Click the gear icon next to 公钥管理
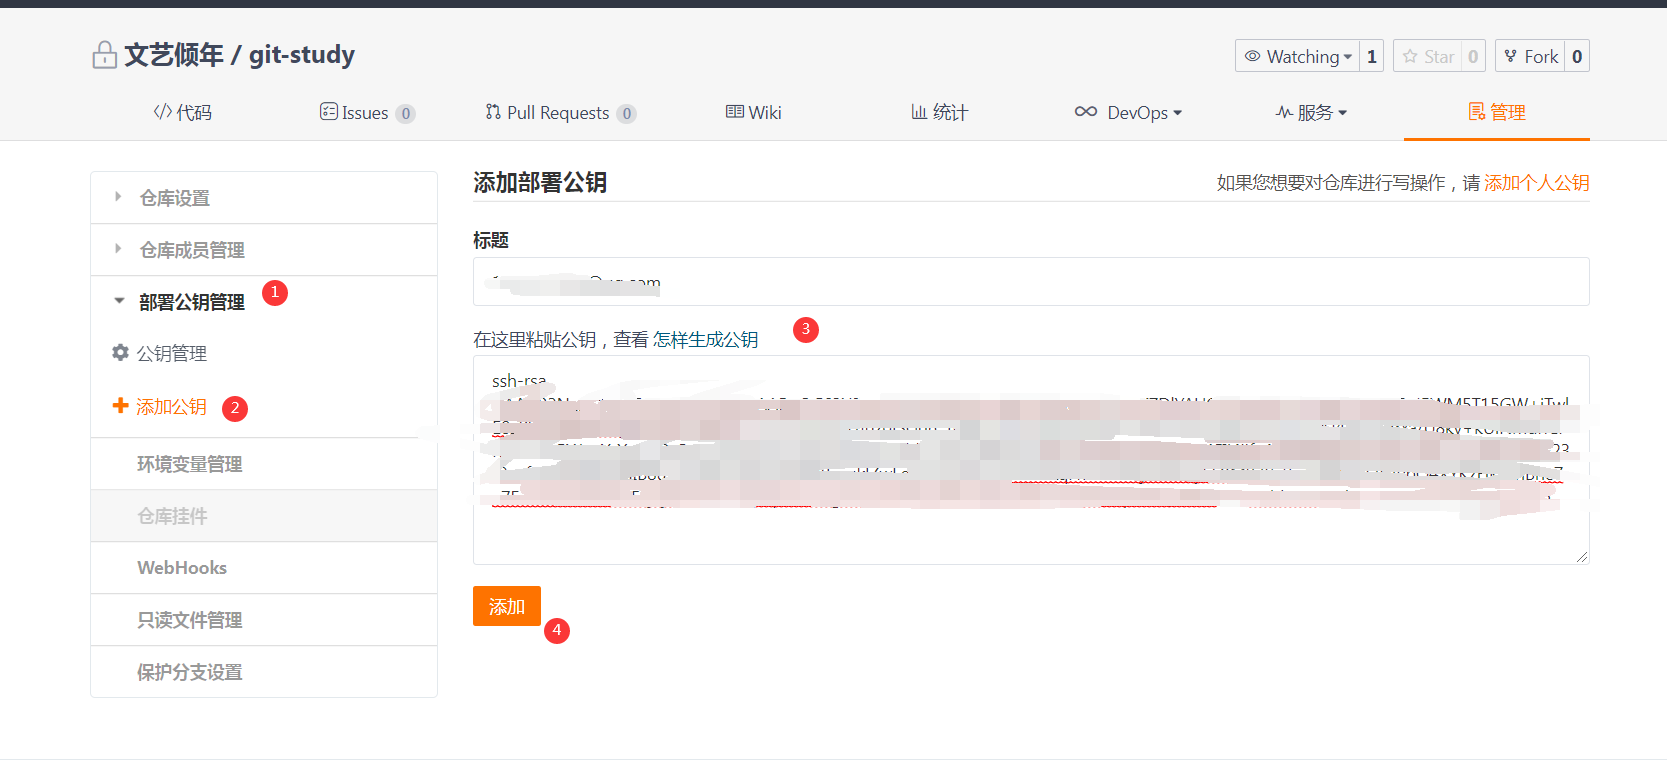Screen dimensions: 1667x760 [x=121, y=353]
